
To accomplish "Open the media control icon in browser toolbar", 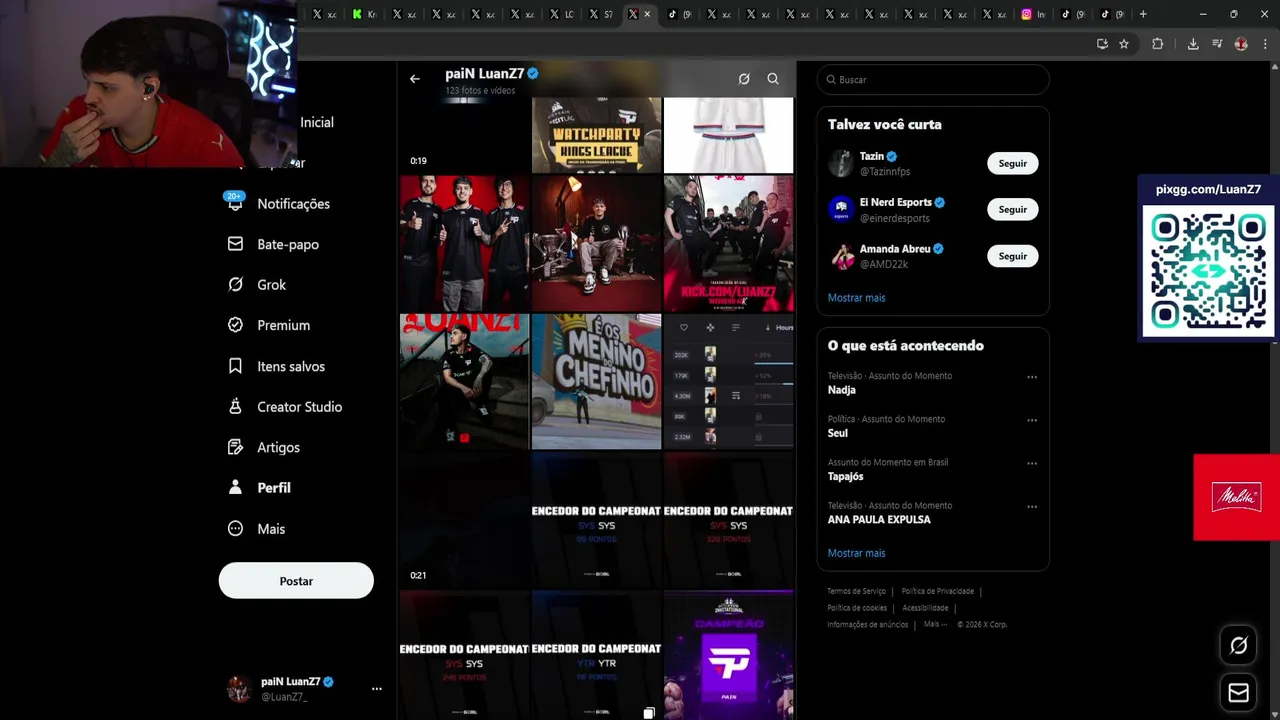I will (1217, 44).
